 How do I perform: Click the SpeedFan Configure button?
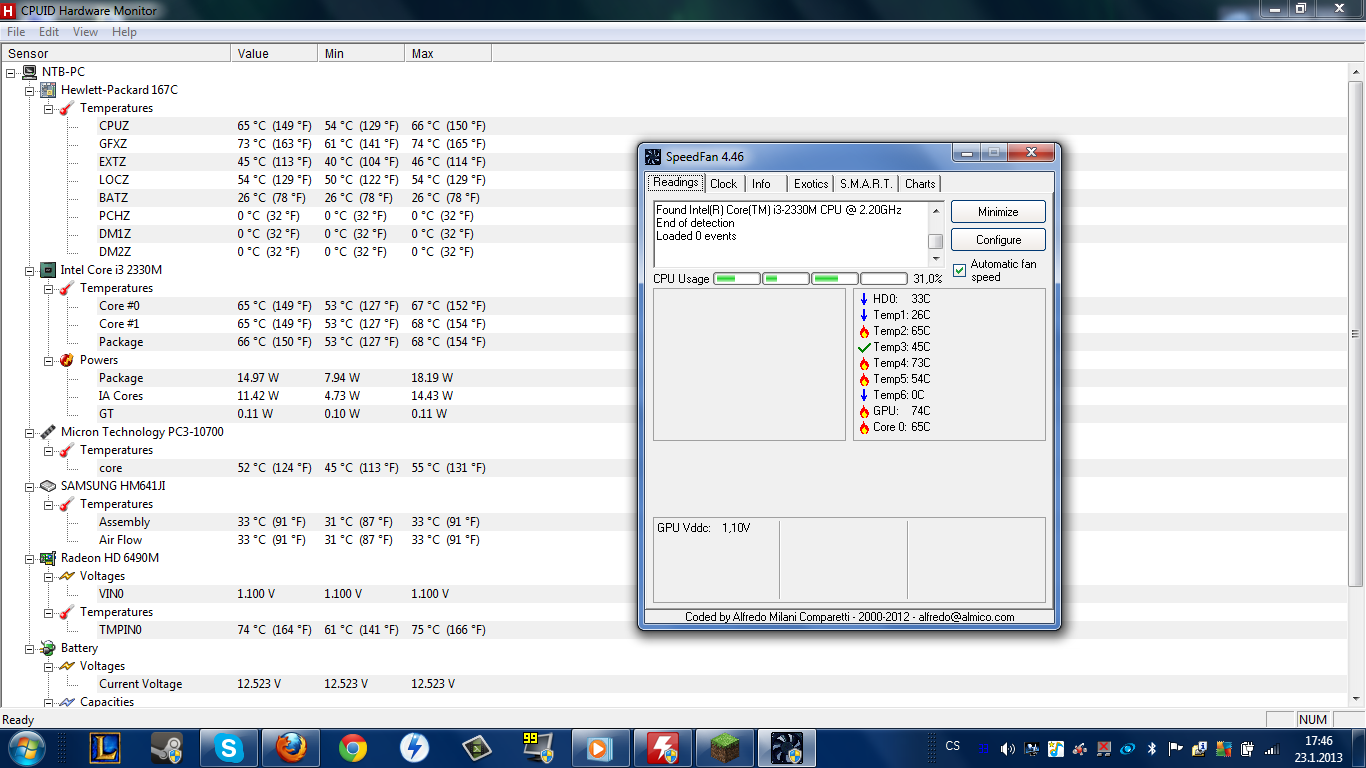(998, 240)
